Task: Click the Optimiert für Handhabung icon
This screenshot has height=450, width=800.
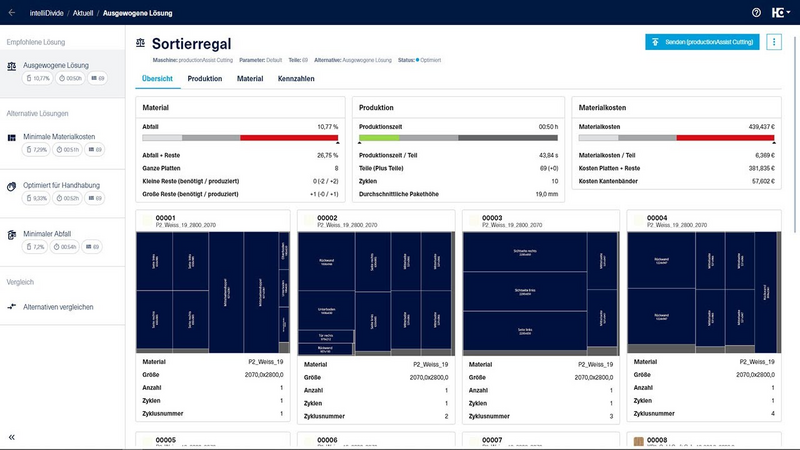Action: coord(12,185)
